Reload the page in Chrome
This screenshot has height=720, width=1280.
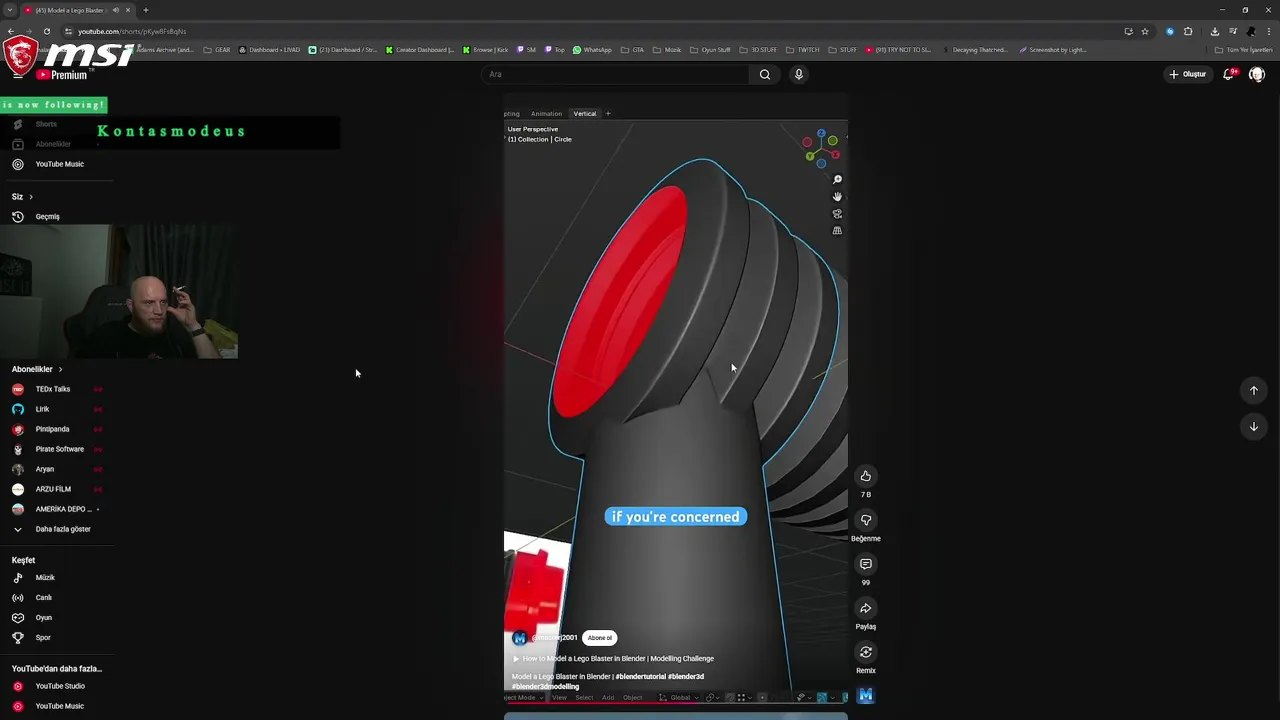tap(46, 31)
